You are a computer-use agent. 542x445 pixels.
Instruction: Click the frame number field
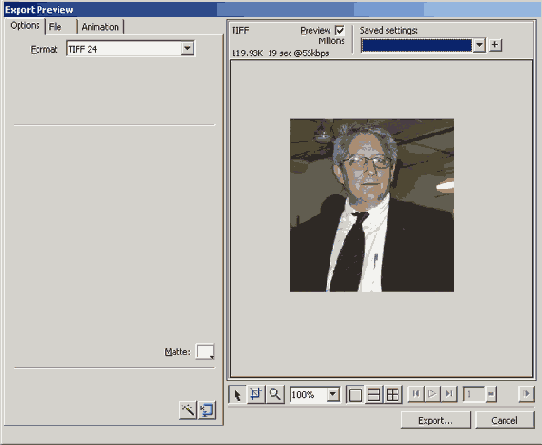(474, 394)
